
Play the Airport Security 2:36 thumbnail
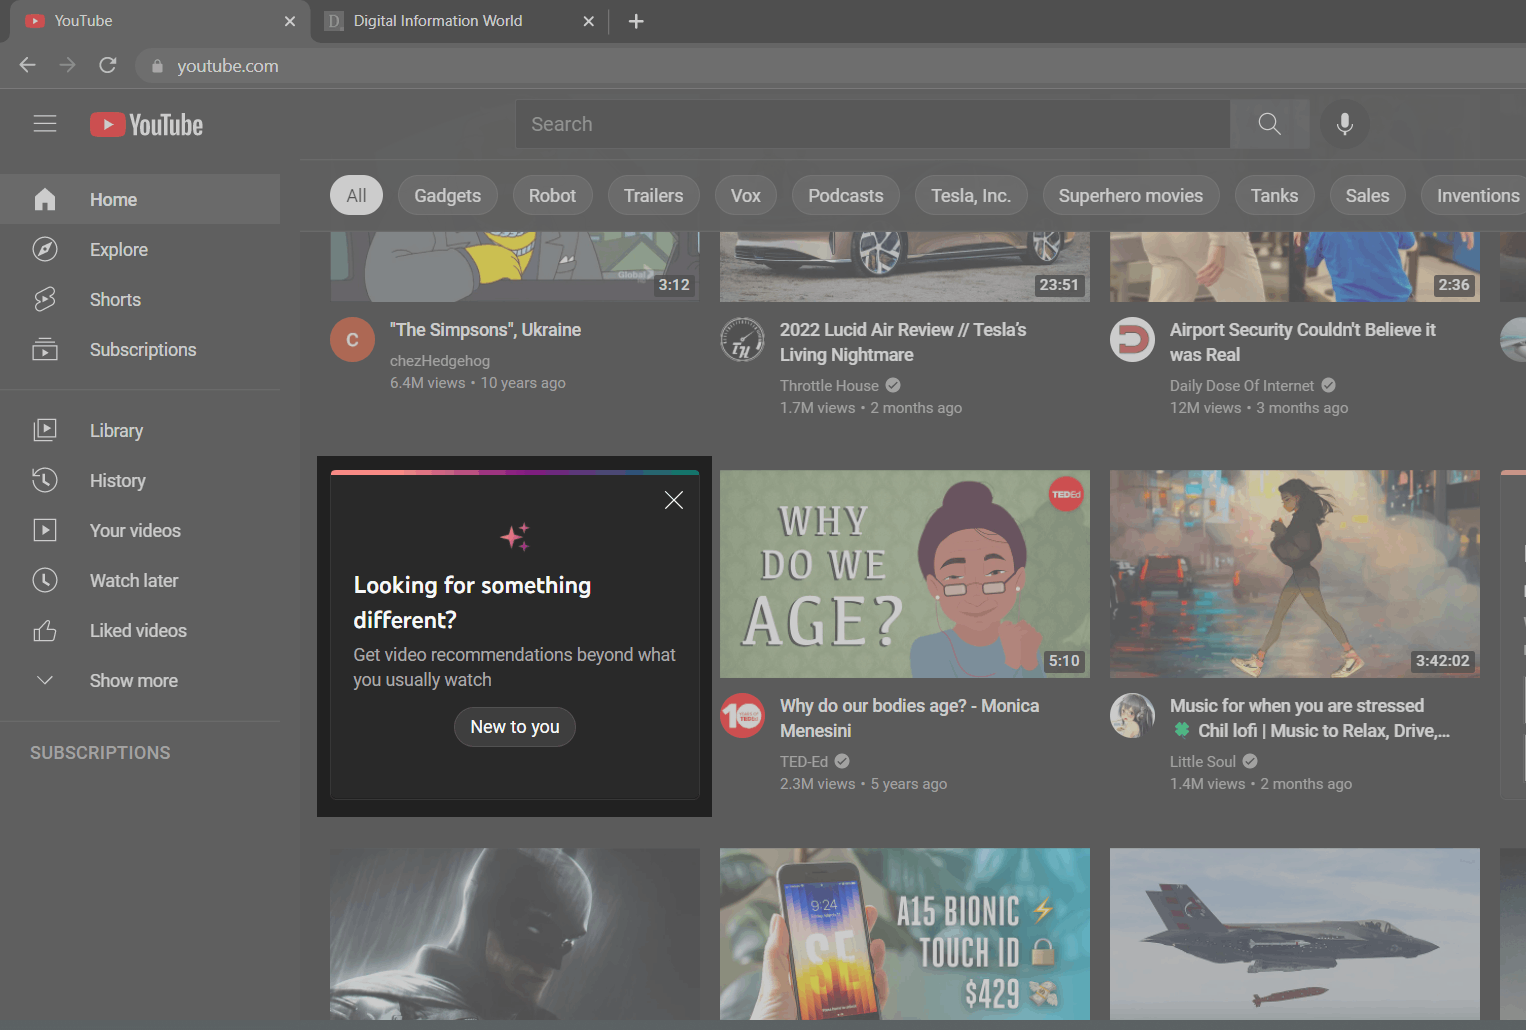coord(1295,267)
